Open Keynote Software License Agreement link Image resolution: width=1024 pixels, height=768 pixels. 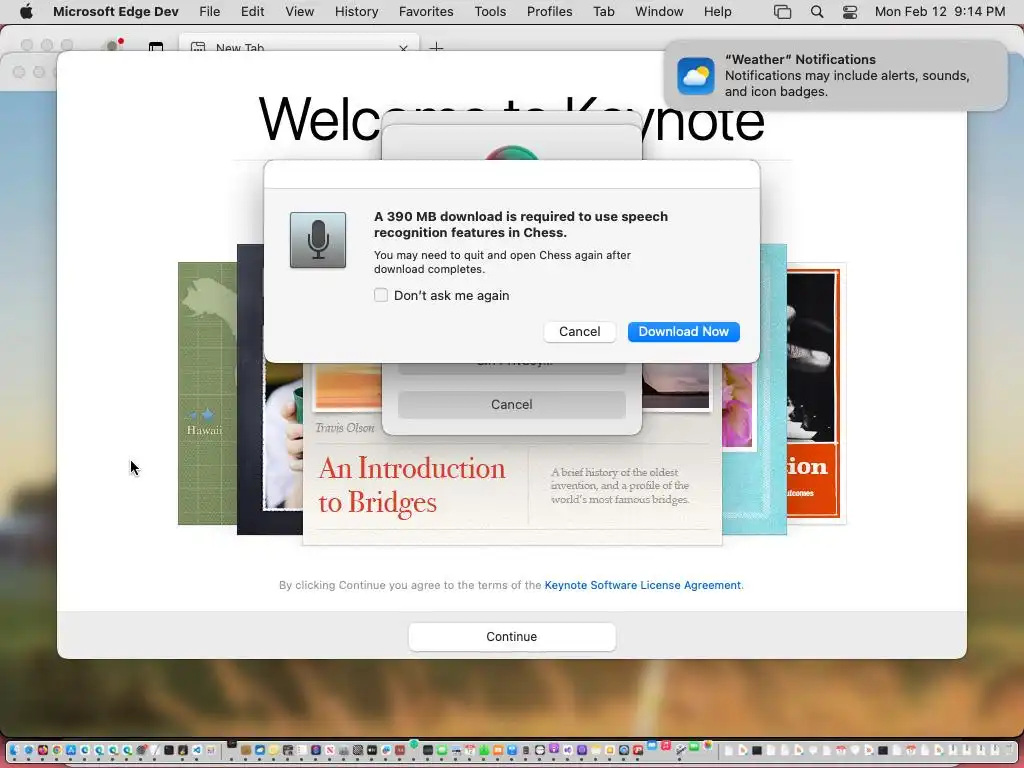tap(643, 585)
